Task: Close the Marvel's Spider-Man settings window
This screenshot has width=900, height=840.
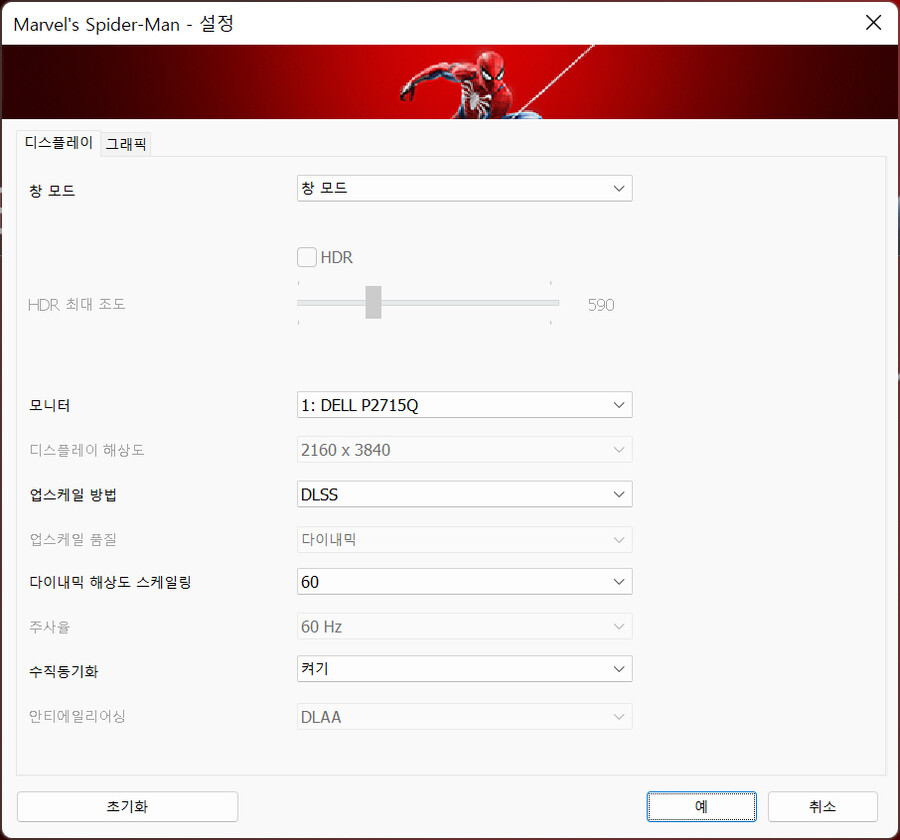Action: click(x=873, y=23)
